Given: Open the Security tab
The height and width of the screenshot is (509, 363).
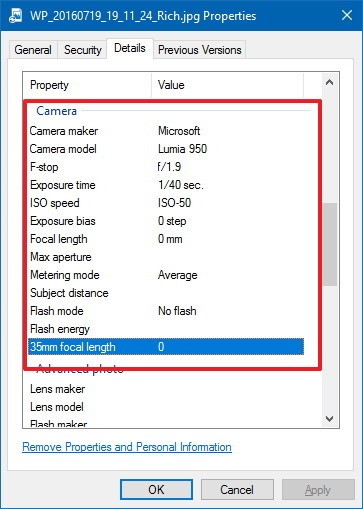Looking at the screenshot, I should [x=82, y=50].
